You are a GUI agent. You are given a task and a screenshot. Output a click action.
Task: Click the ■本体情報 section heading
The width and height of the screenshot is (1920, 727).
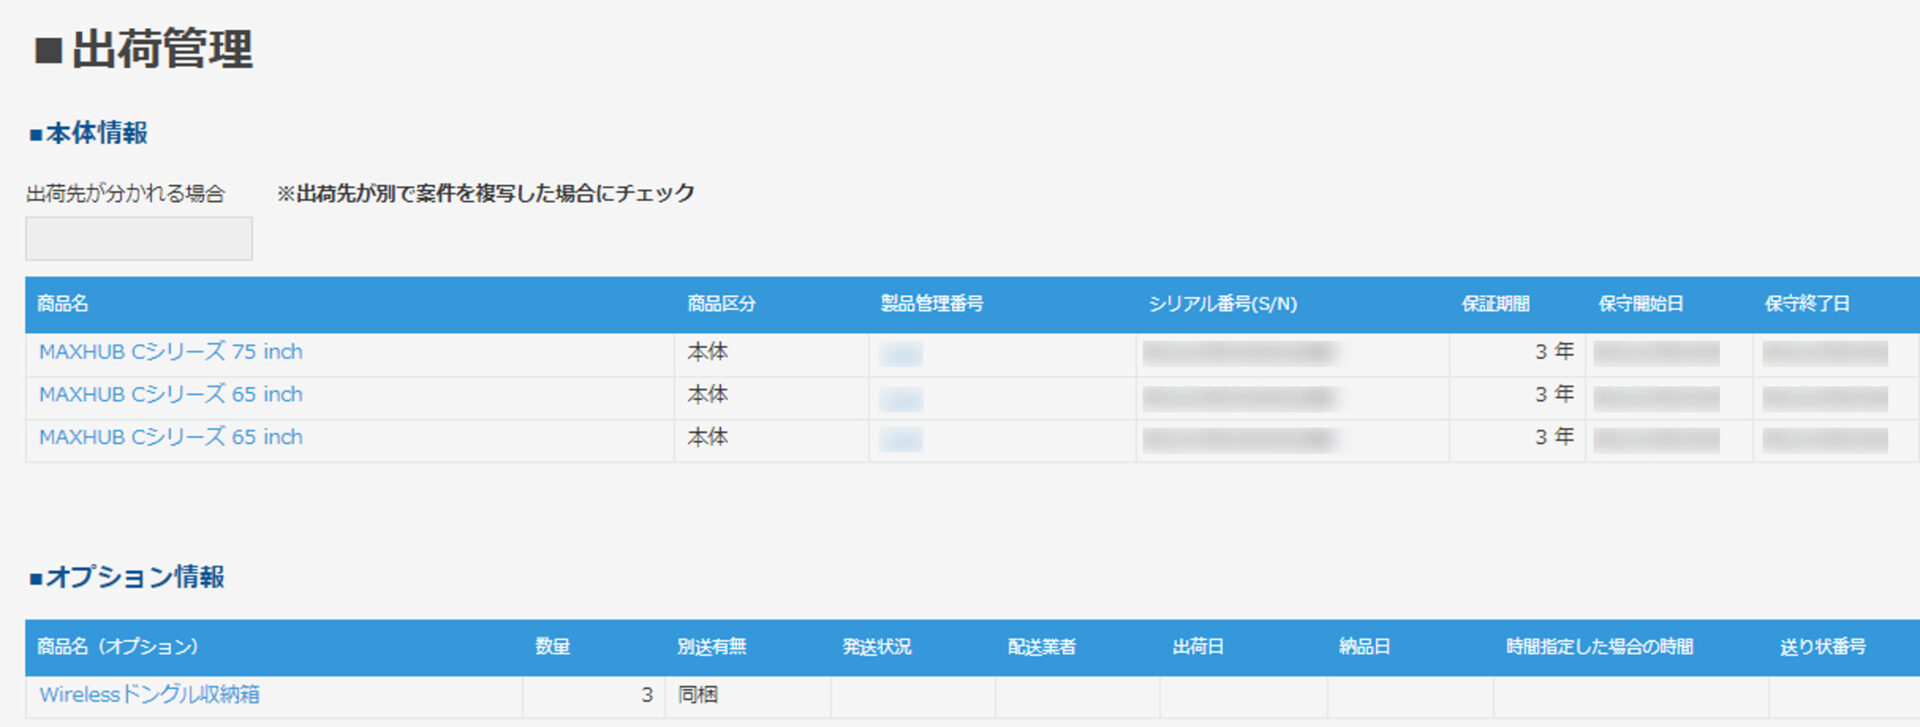tap(89, 133)
